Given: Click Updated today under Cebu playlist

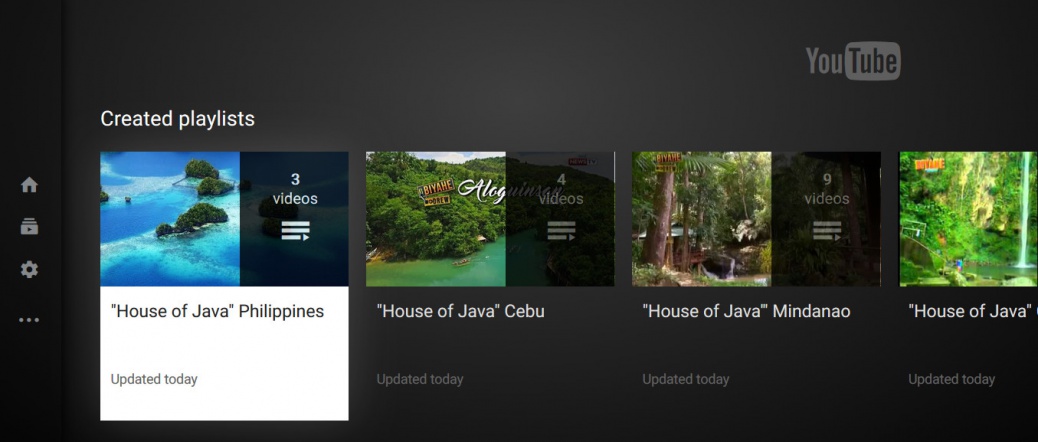Looking at the screenshot, I should click(420, 379).
